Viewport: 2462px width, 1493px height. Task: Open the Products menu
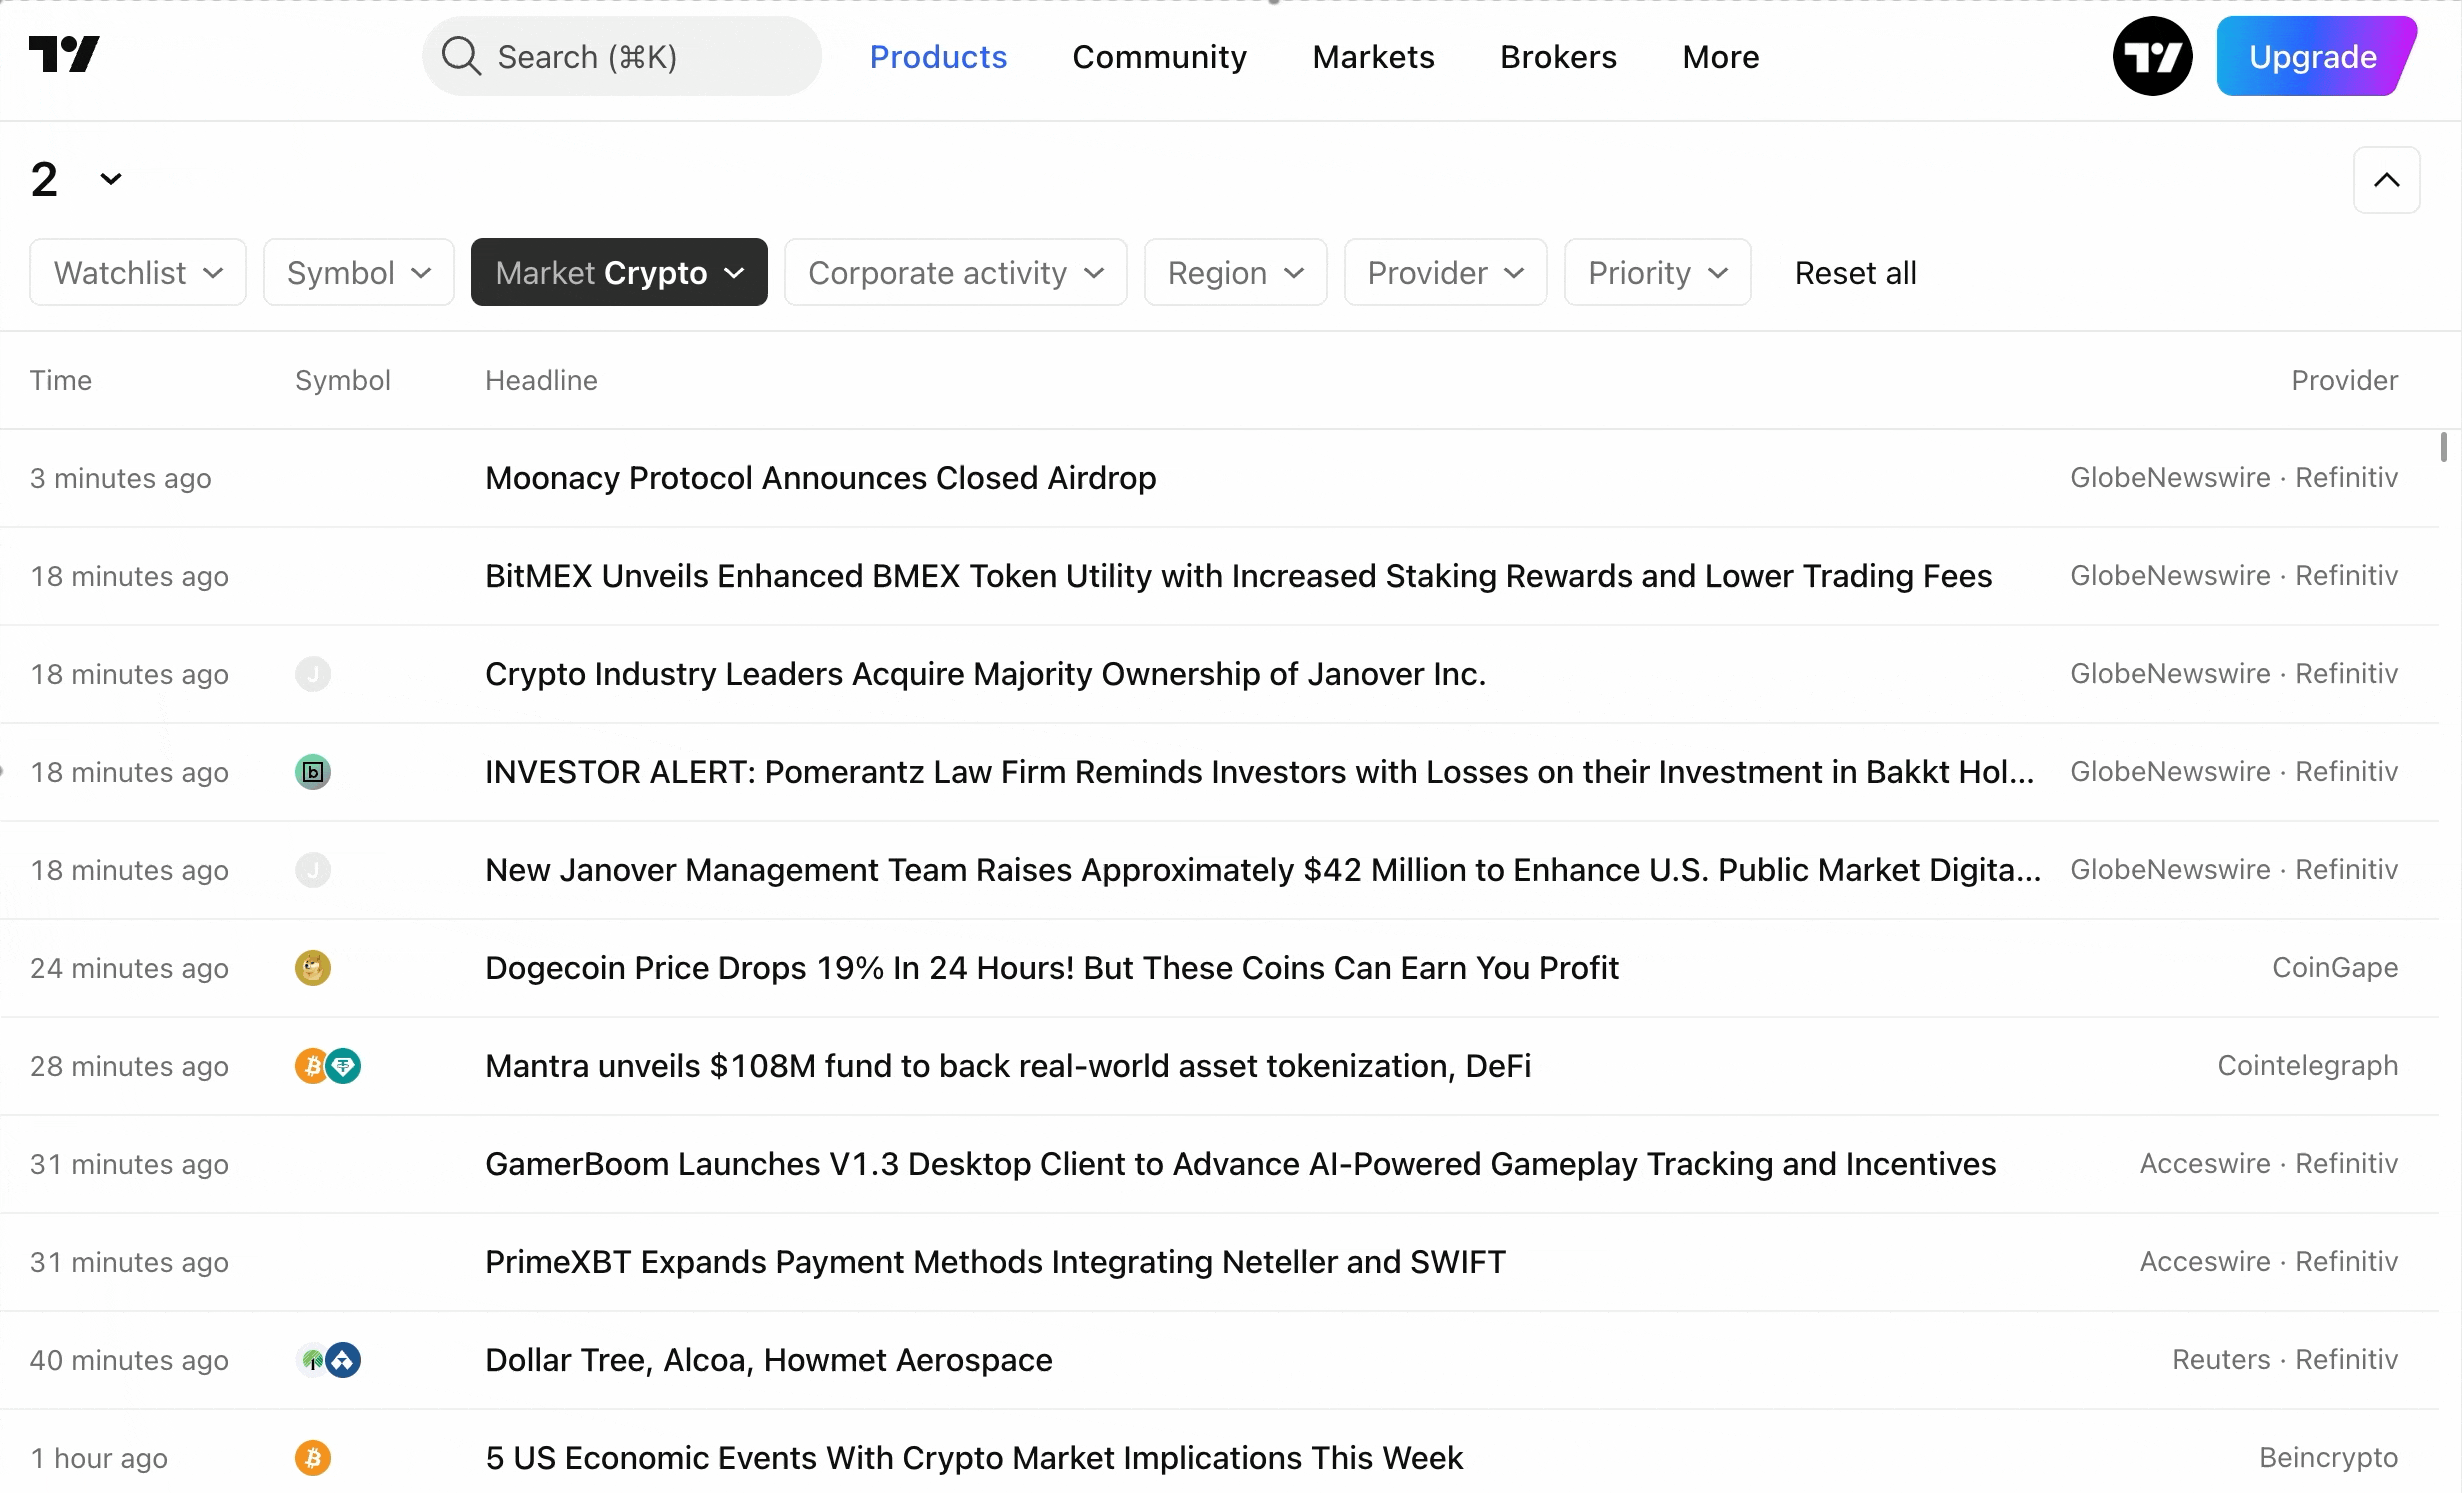[938, 57]
